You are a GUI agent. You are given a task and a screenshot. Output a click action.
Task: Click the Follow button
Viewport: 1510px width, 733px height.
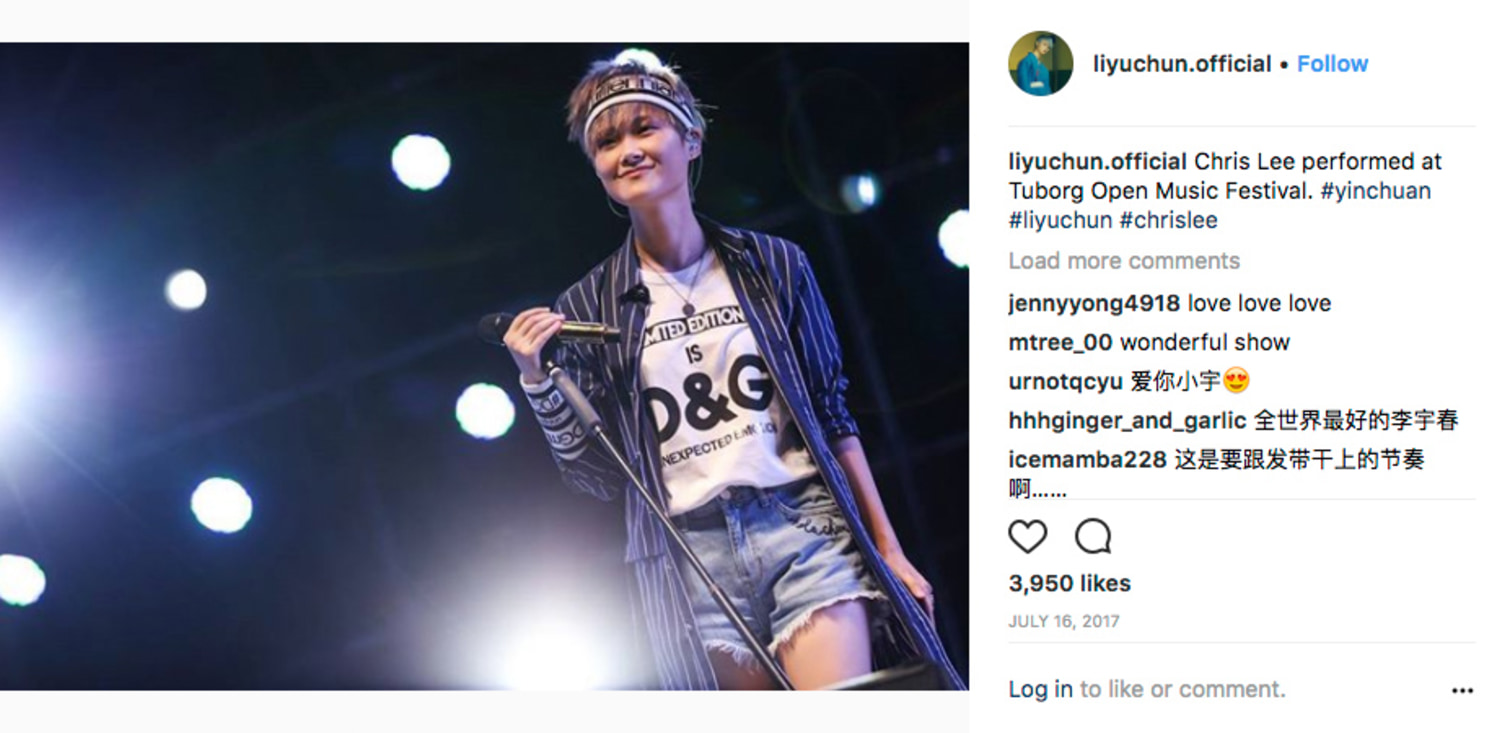tap(1332, 64)
